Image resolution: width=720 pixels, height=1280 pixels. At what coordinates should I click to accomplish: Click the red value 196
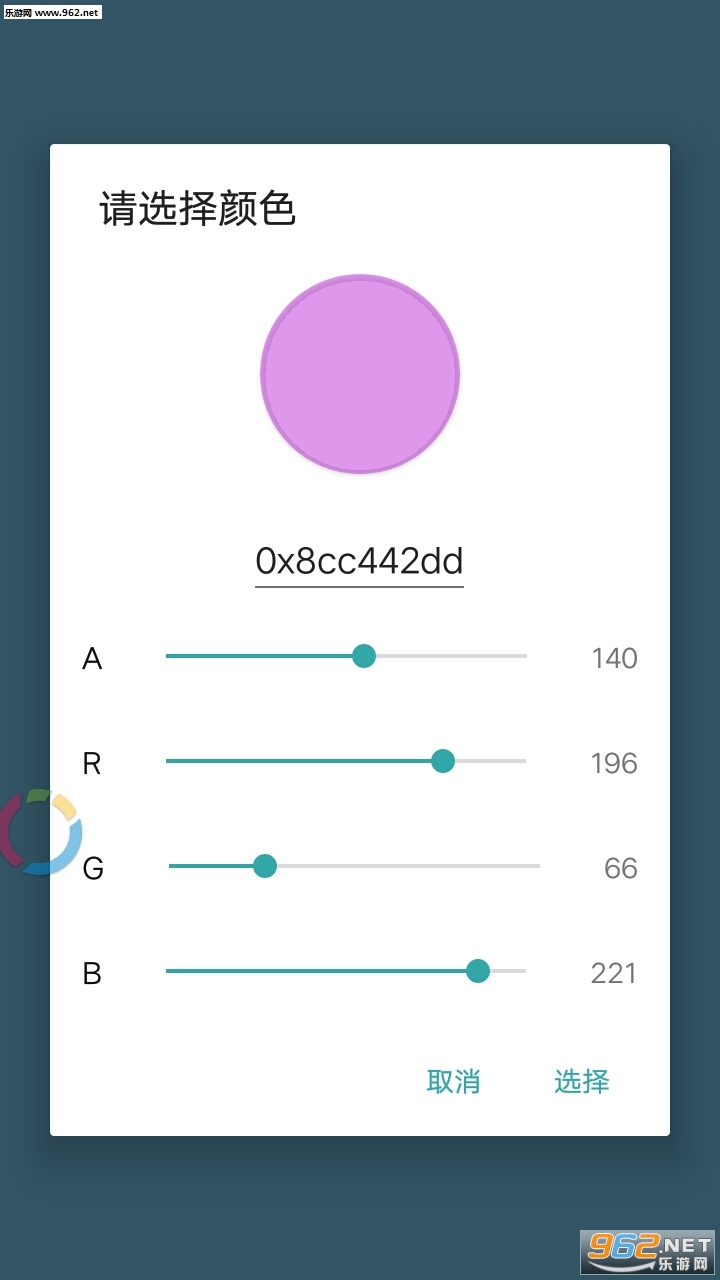[x=614, y=763]
